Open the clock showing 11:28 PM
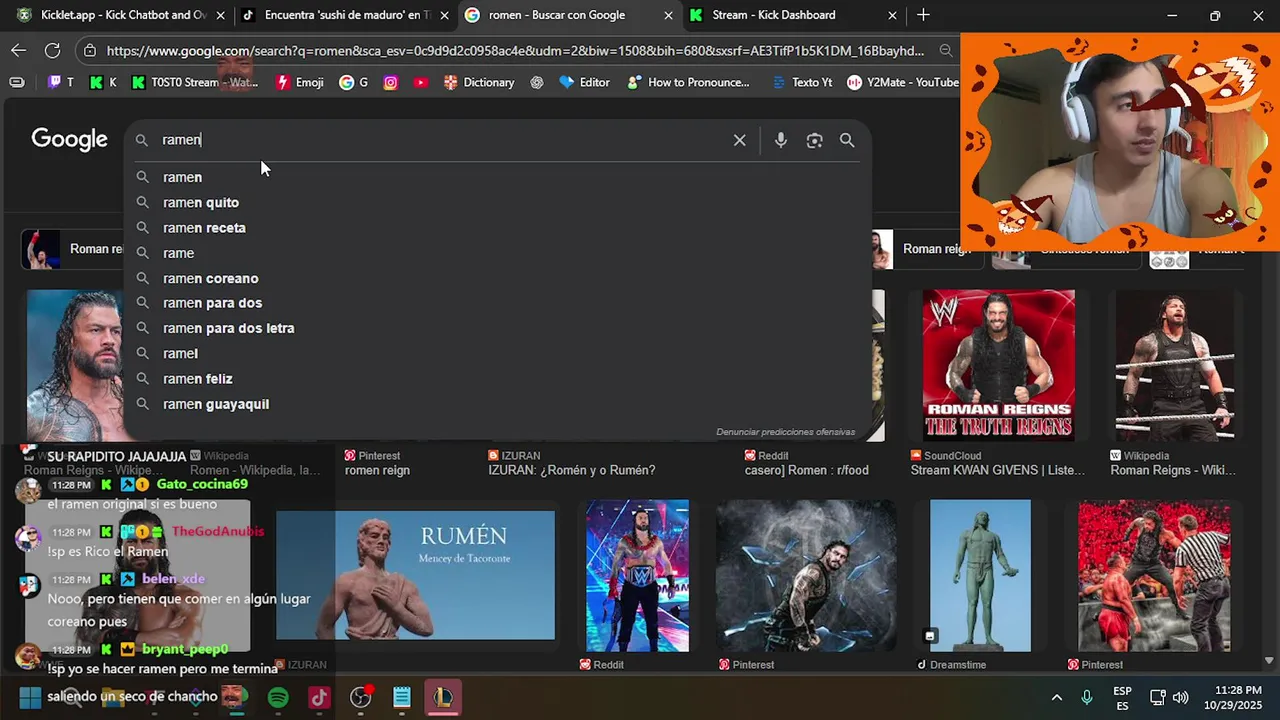Image resolution: width=1280 pixels, height=720 pixels. coord(1232,697)
